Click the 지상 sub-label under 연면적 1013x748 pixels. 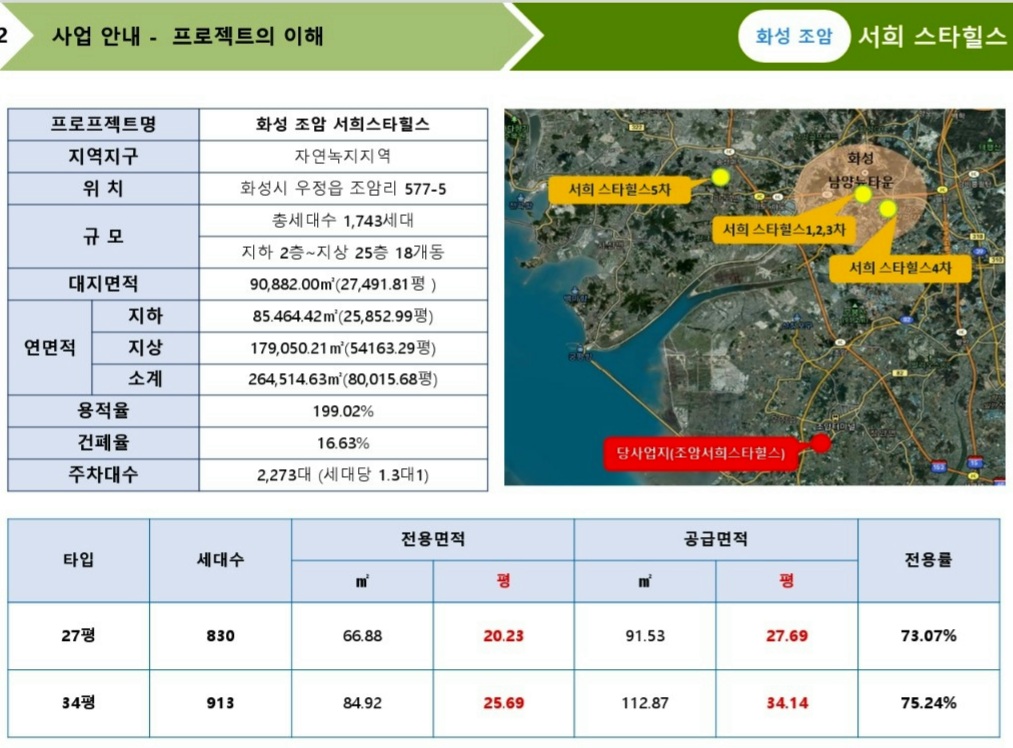[x=145, y=348]
